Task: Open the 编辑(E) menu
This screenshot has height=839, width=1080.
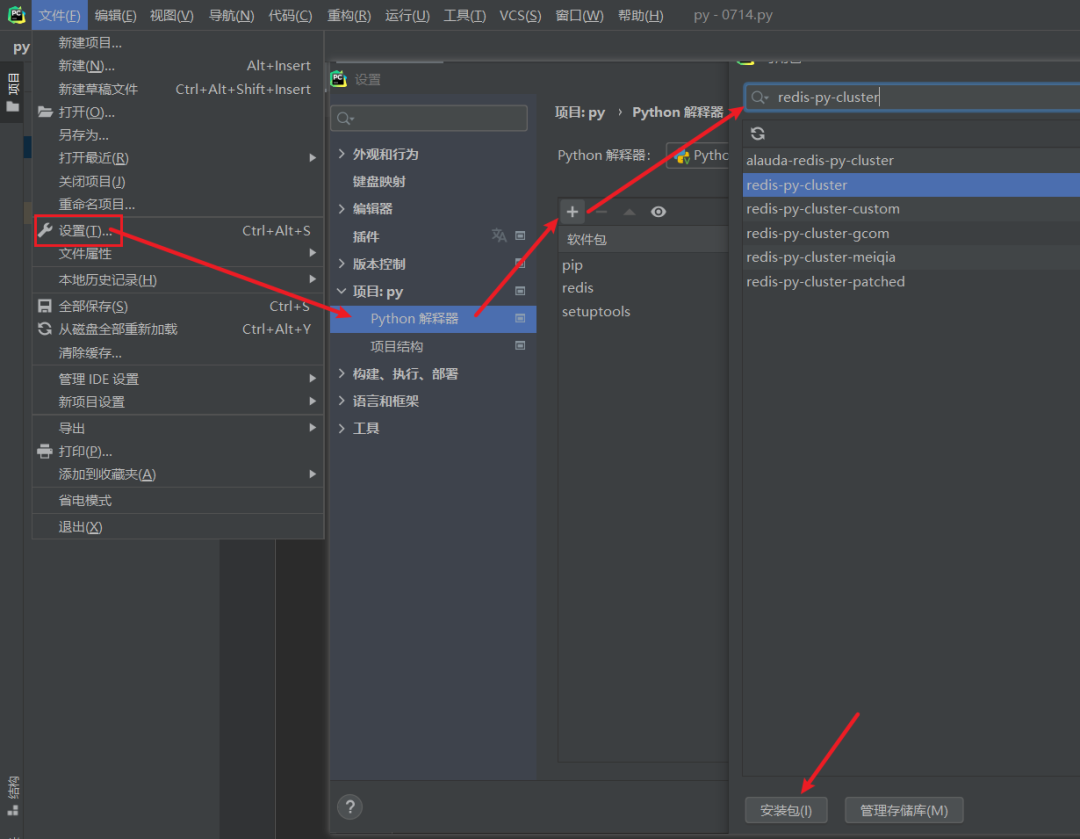Action: pyautogui.click(x=115, y=15)
